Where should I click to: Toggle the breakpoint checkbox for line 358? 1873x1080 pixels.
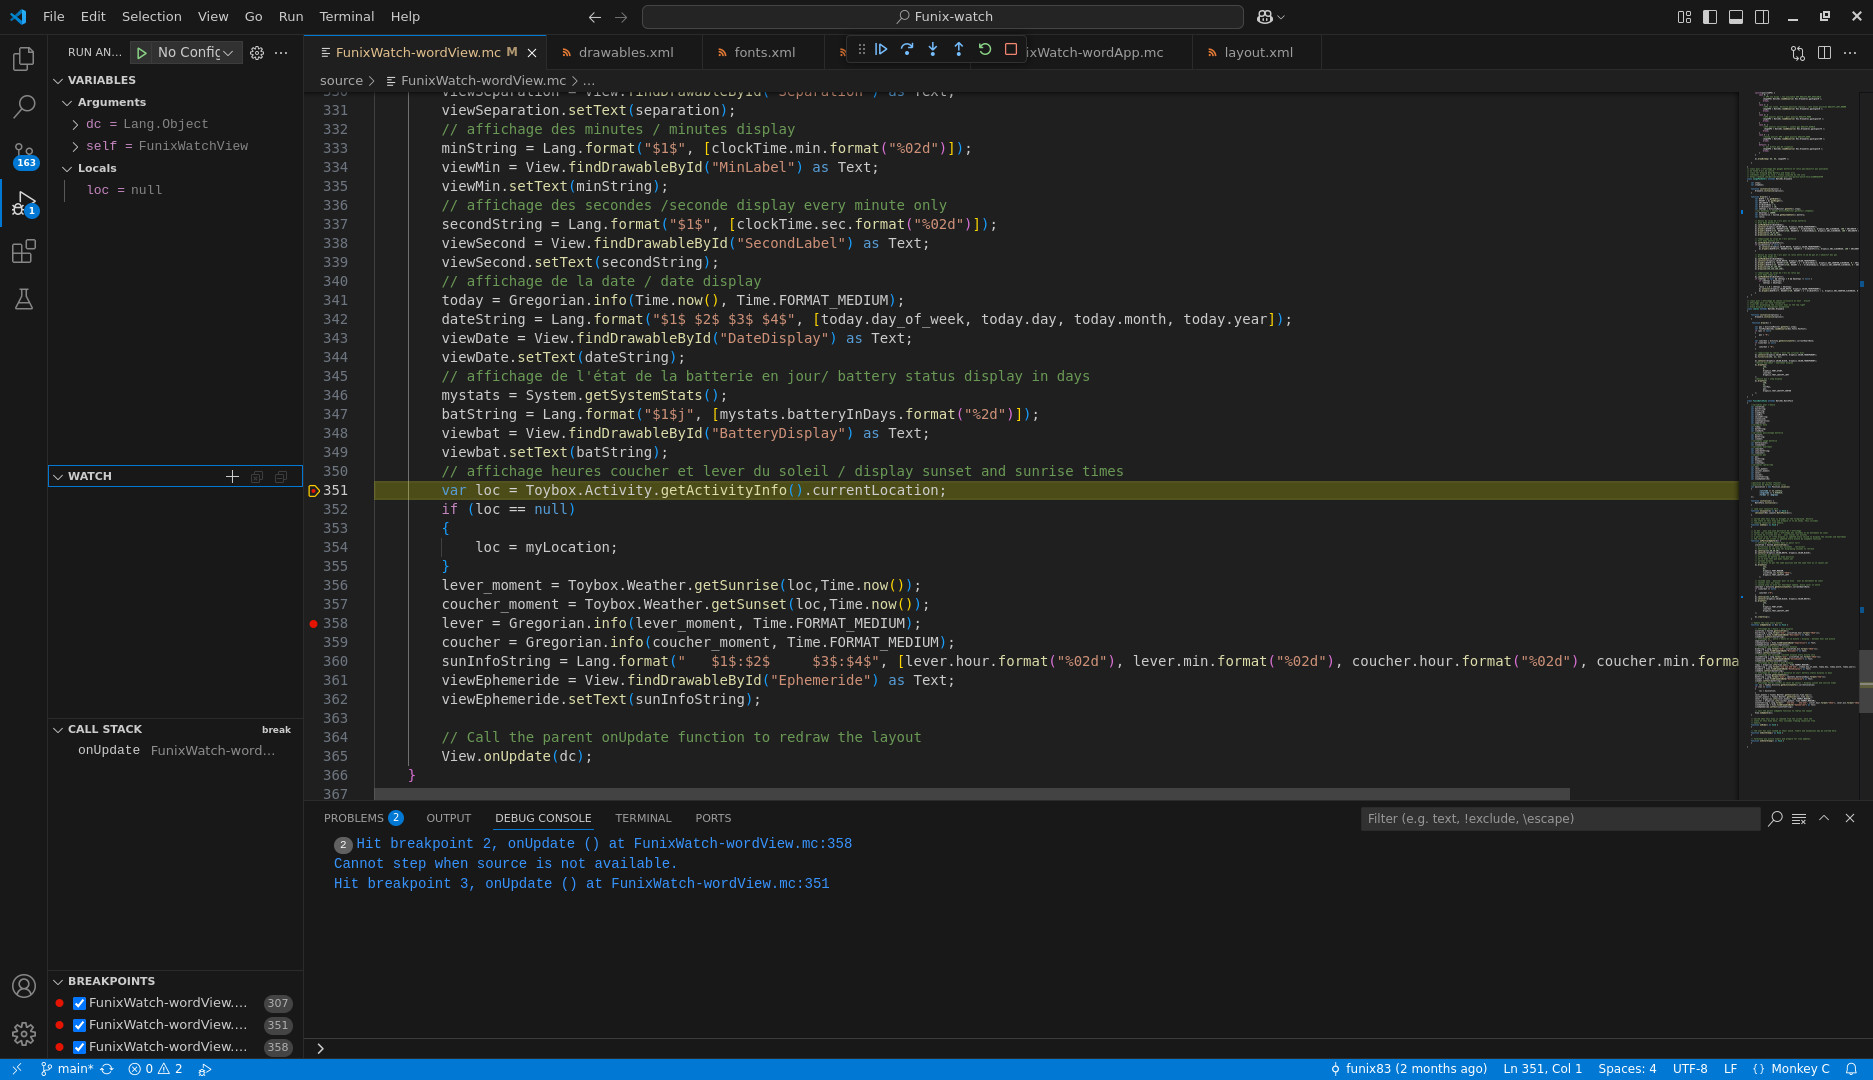(x=80, y=1047)
